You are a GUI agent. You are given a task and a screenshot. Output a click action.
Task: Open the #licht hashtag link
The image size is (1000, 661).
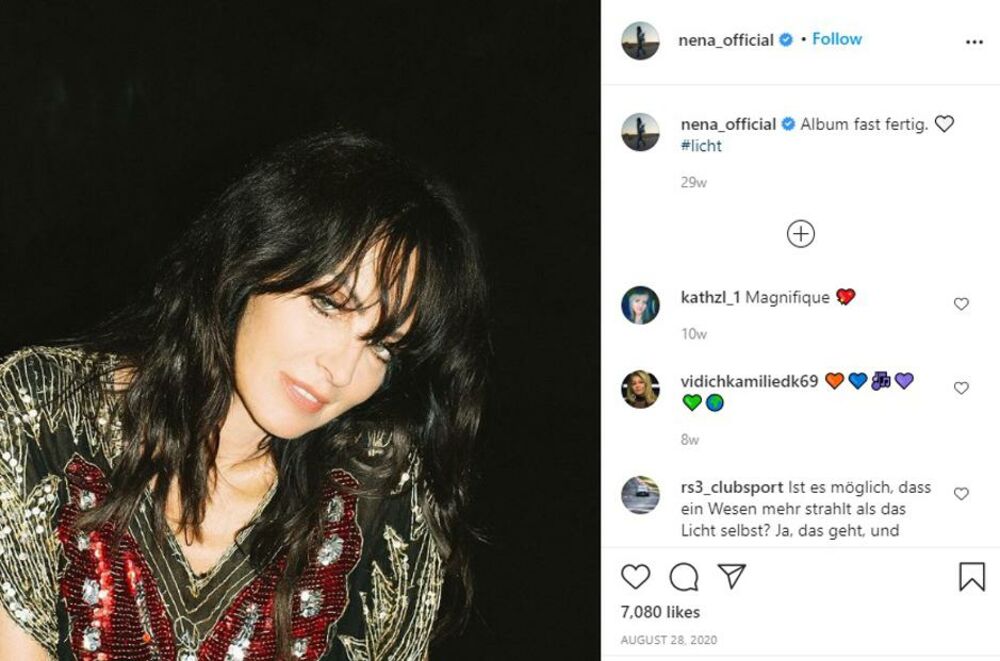[700, 146]
